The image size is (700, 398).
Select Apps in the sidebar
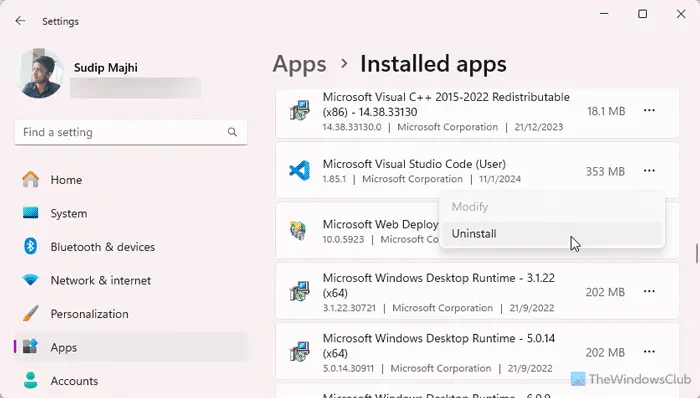(x=130, y=347)
